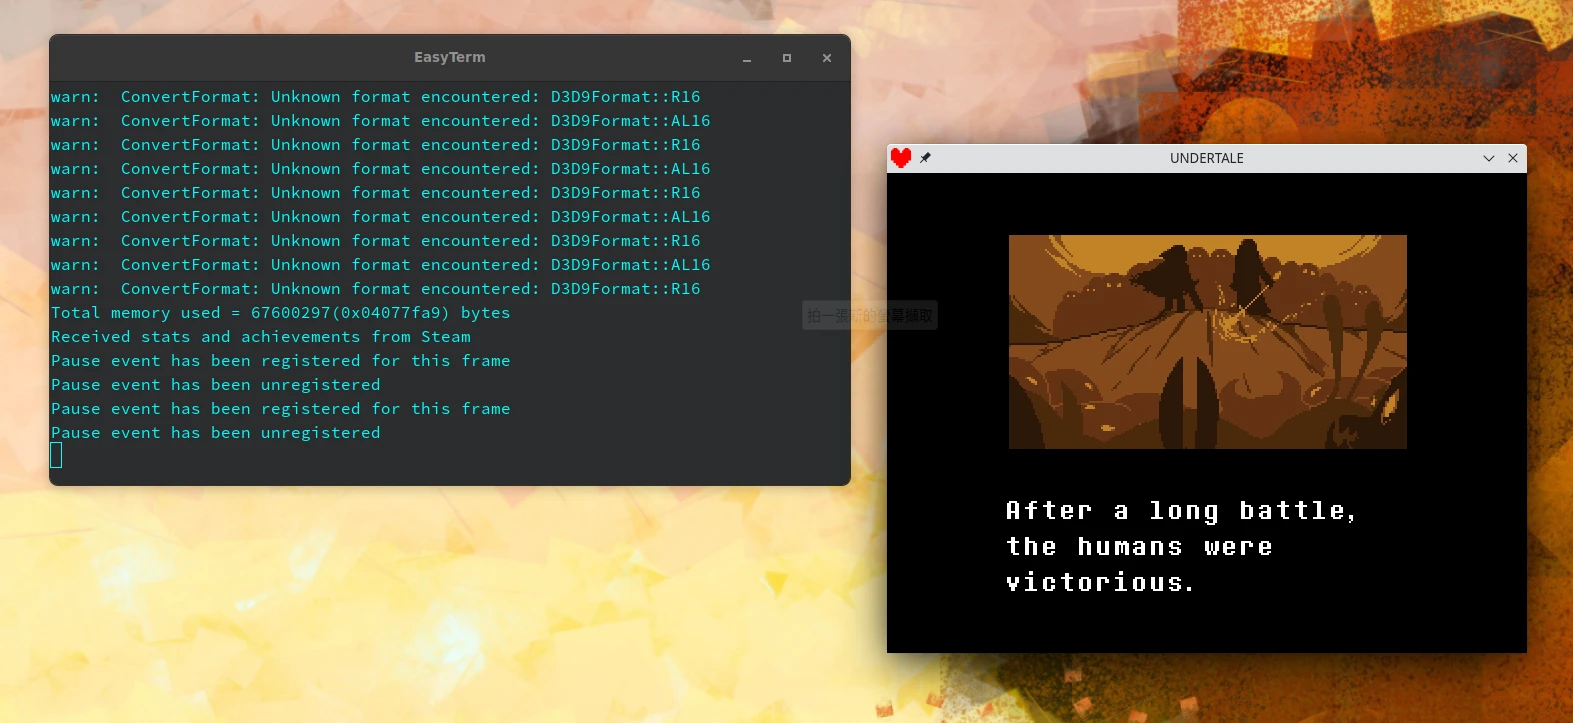1573x723 pixels.
Task: Minimize the EasyTerm terminal window
Action: (x=746, y=59)
